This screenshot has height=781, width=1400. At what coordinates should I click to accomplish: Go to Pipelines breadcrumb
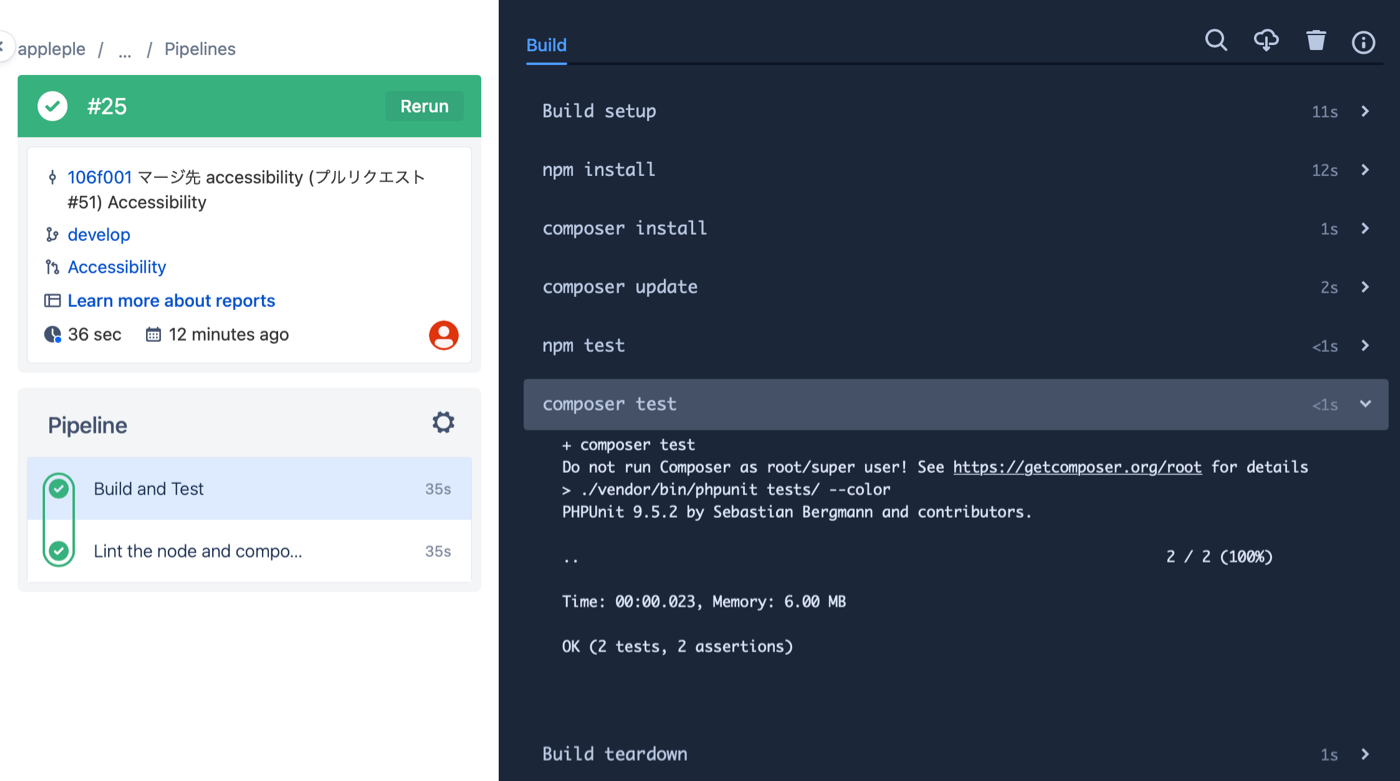pos(200,49)
